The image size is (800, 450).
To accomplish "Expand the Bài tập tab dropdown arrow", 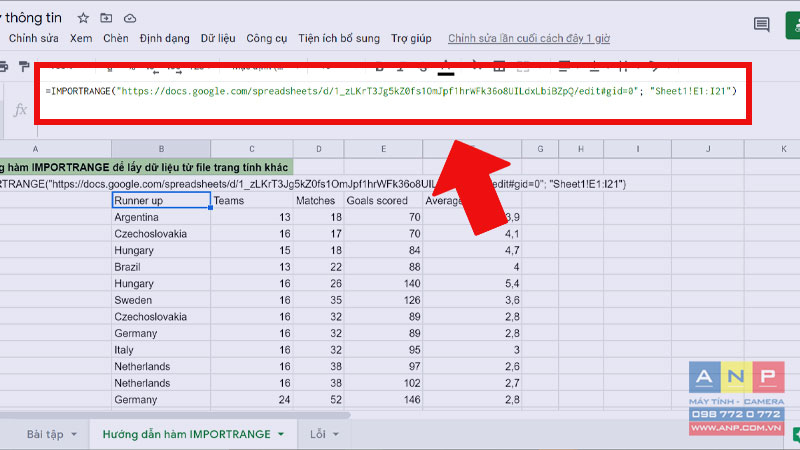I will pos(74,434).
